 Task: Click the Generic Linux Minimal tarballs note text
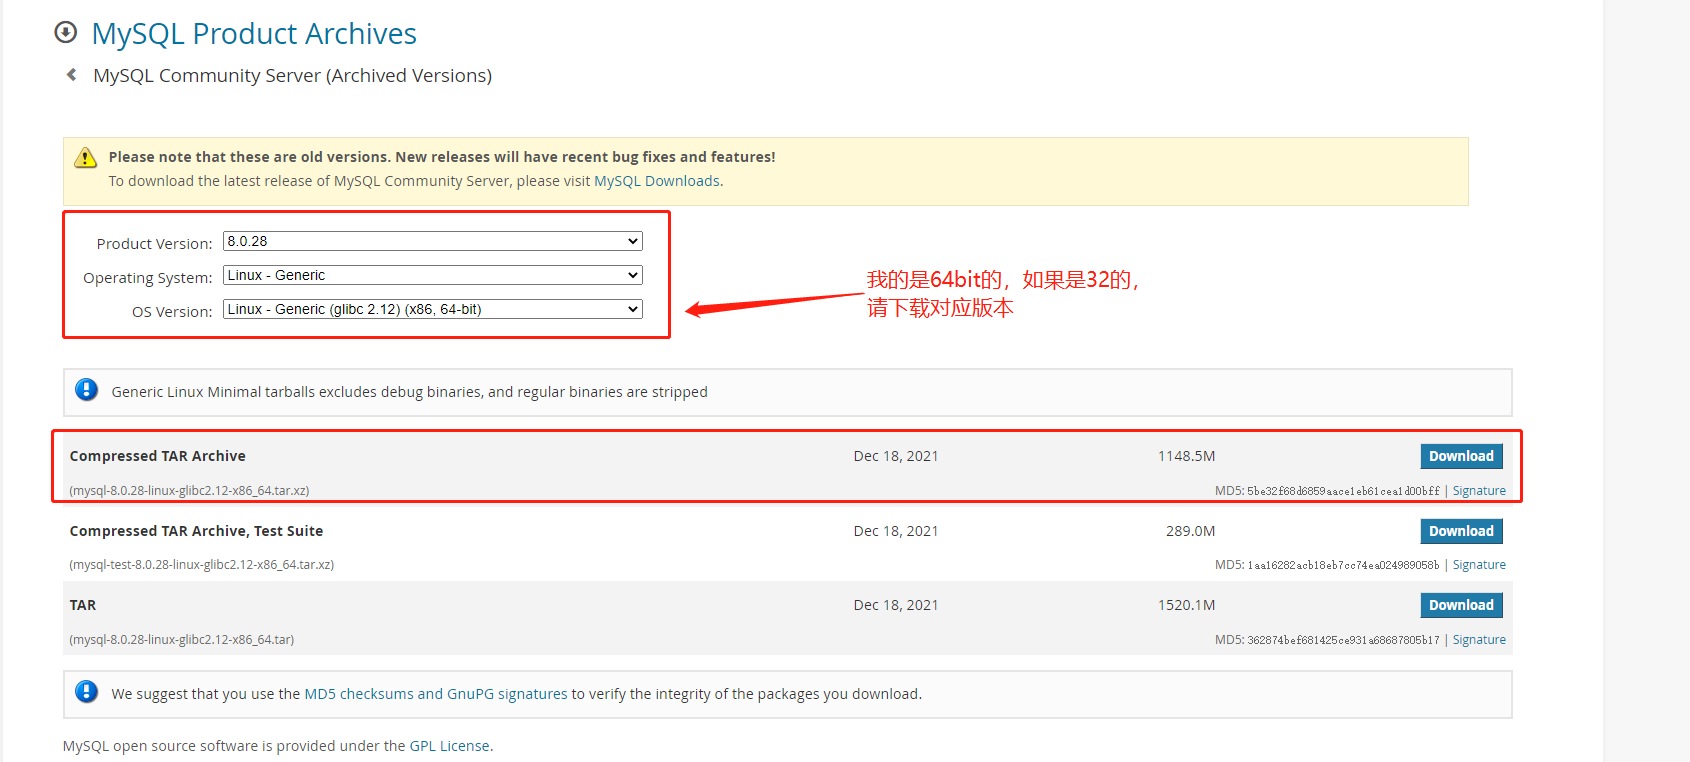[409, 392]
